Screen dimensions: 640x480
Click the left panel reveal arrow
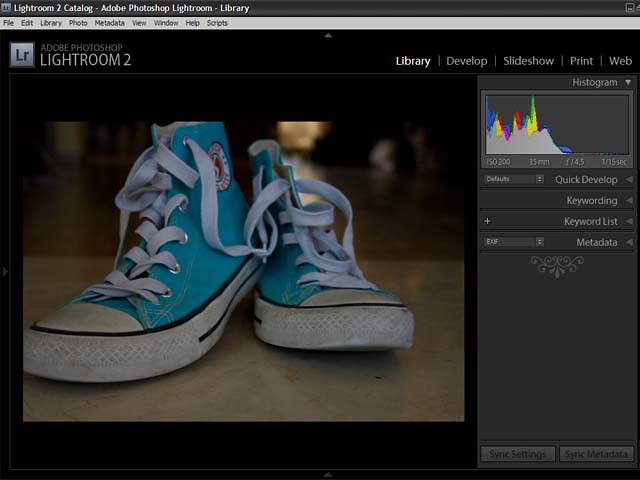point(5,271)
